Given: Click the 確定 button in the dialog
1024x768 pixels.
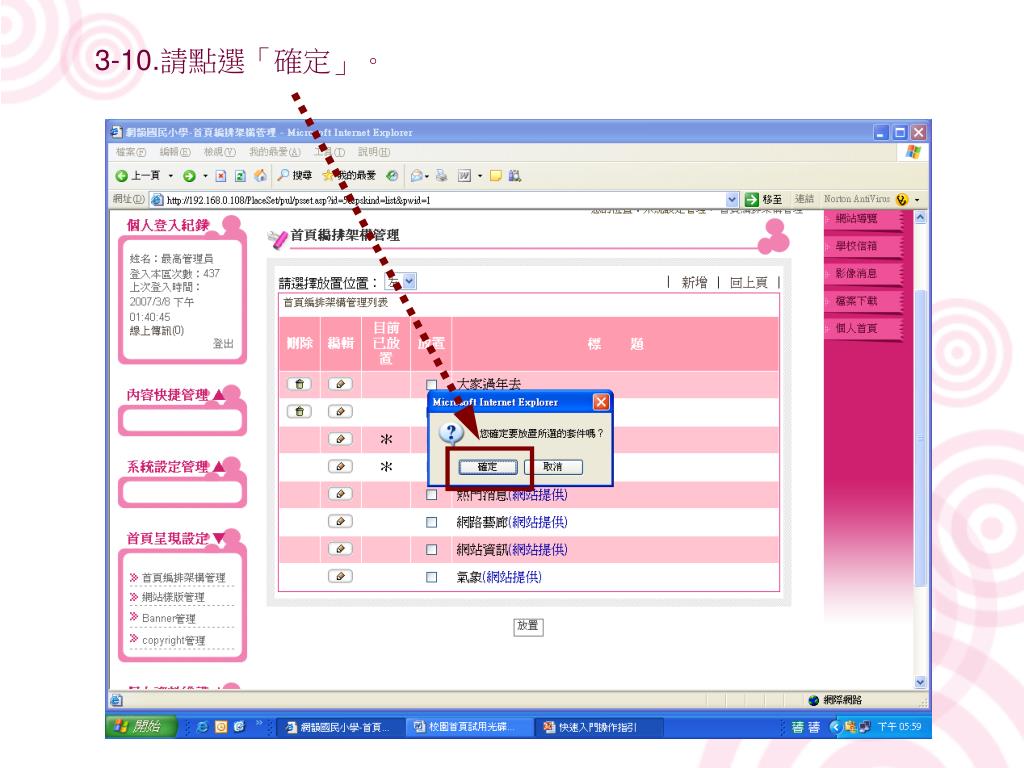Looking at the screenshot, I should (487, 467).
